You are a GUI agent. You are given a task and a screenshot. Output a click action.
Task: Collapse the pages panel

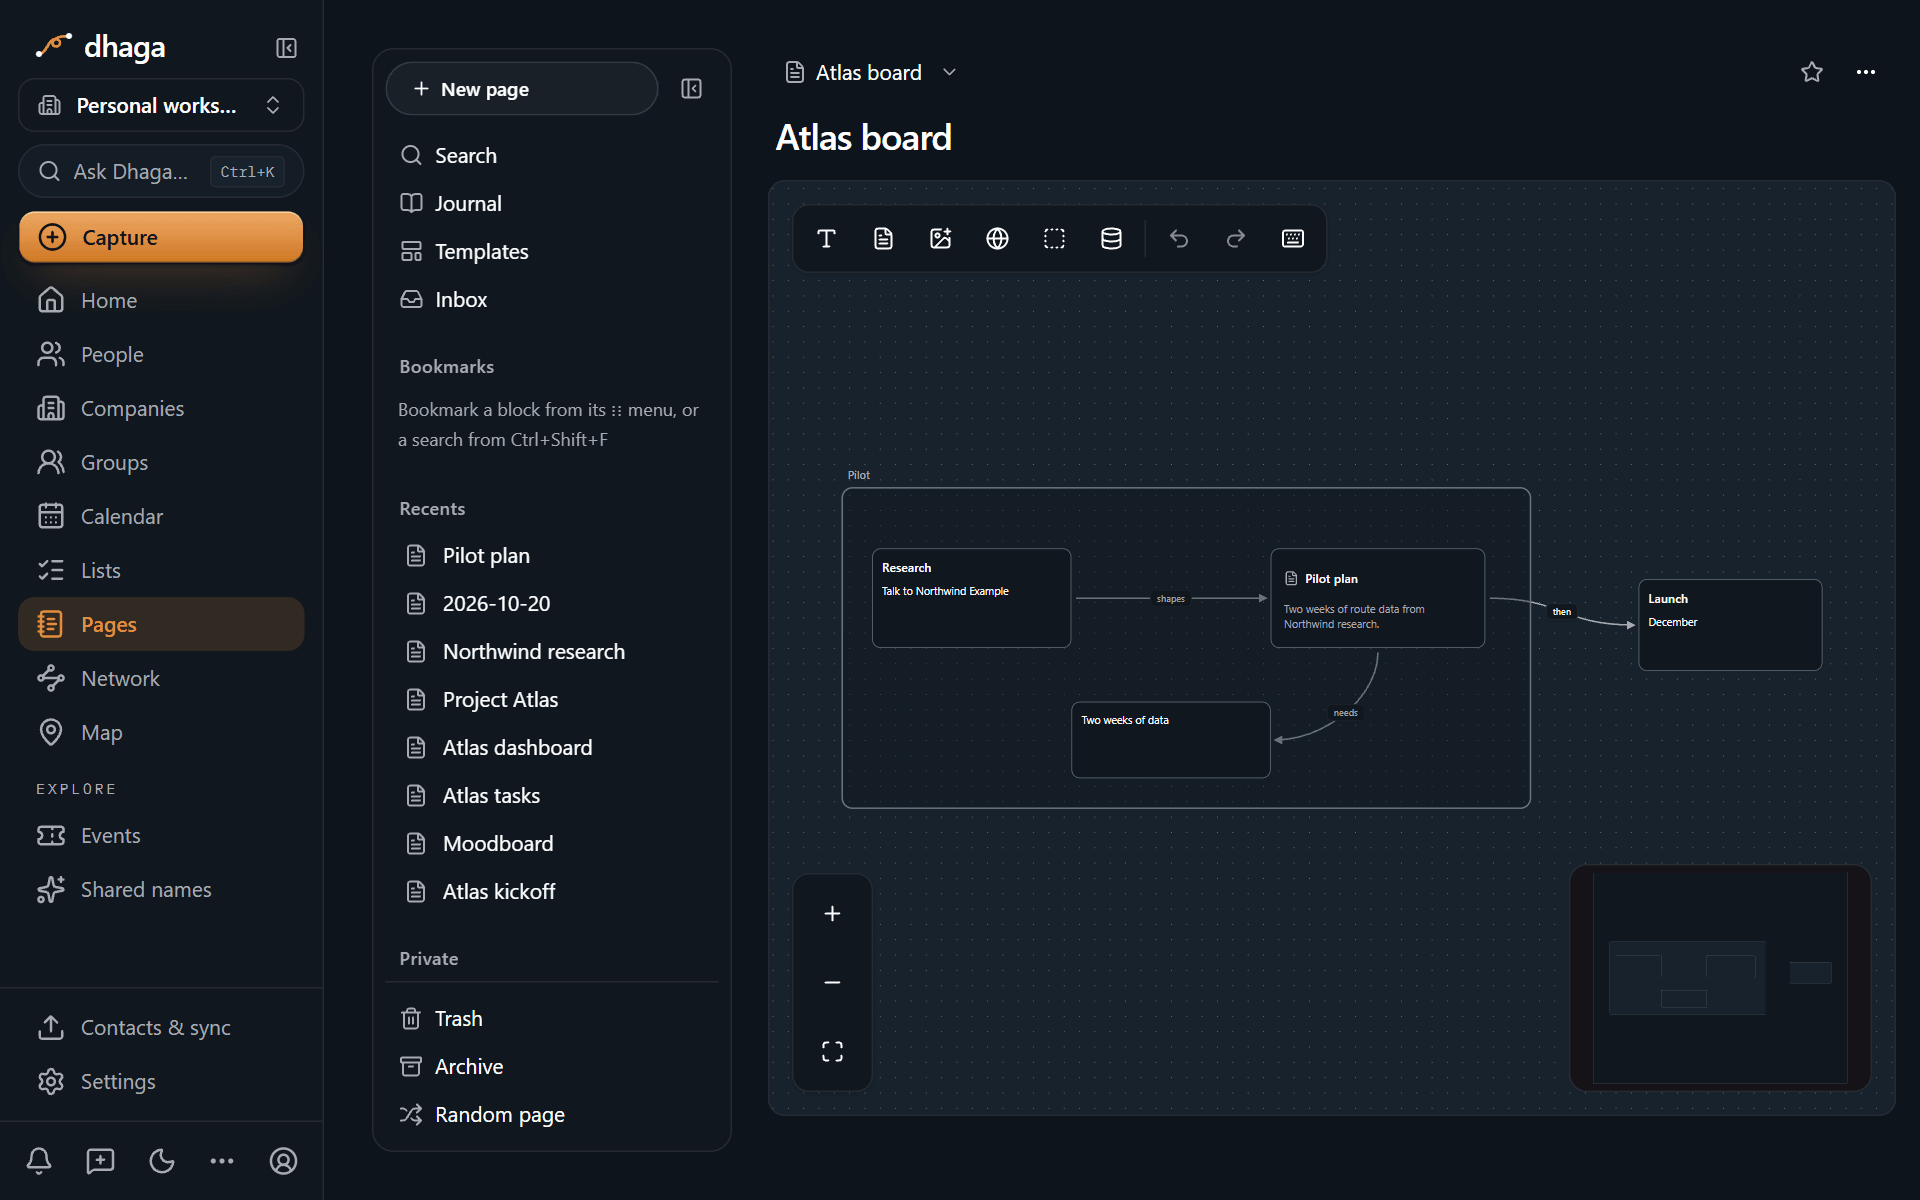point(691,89)
